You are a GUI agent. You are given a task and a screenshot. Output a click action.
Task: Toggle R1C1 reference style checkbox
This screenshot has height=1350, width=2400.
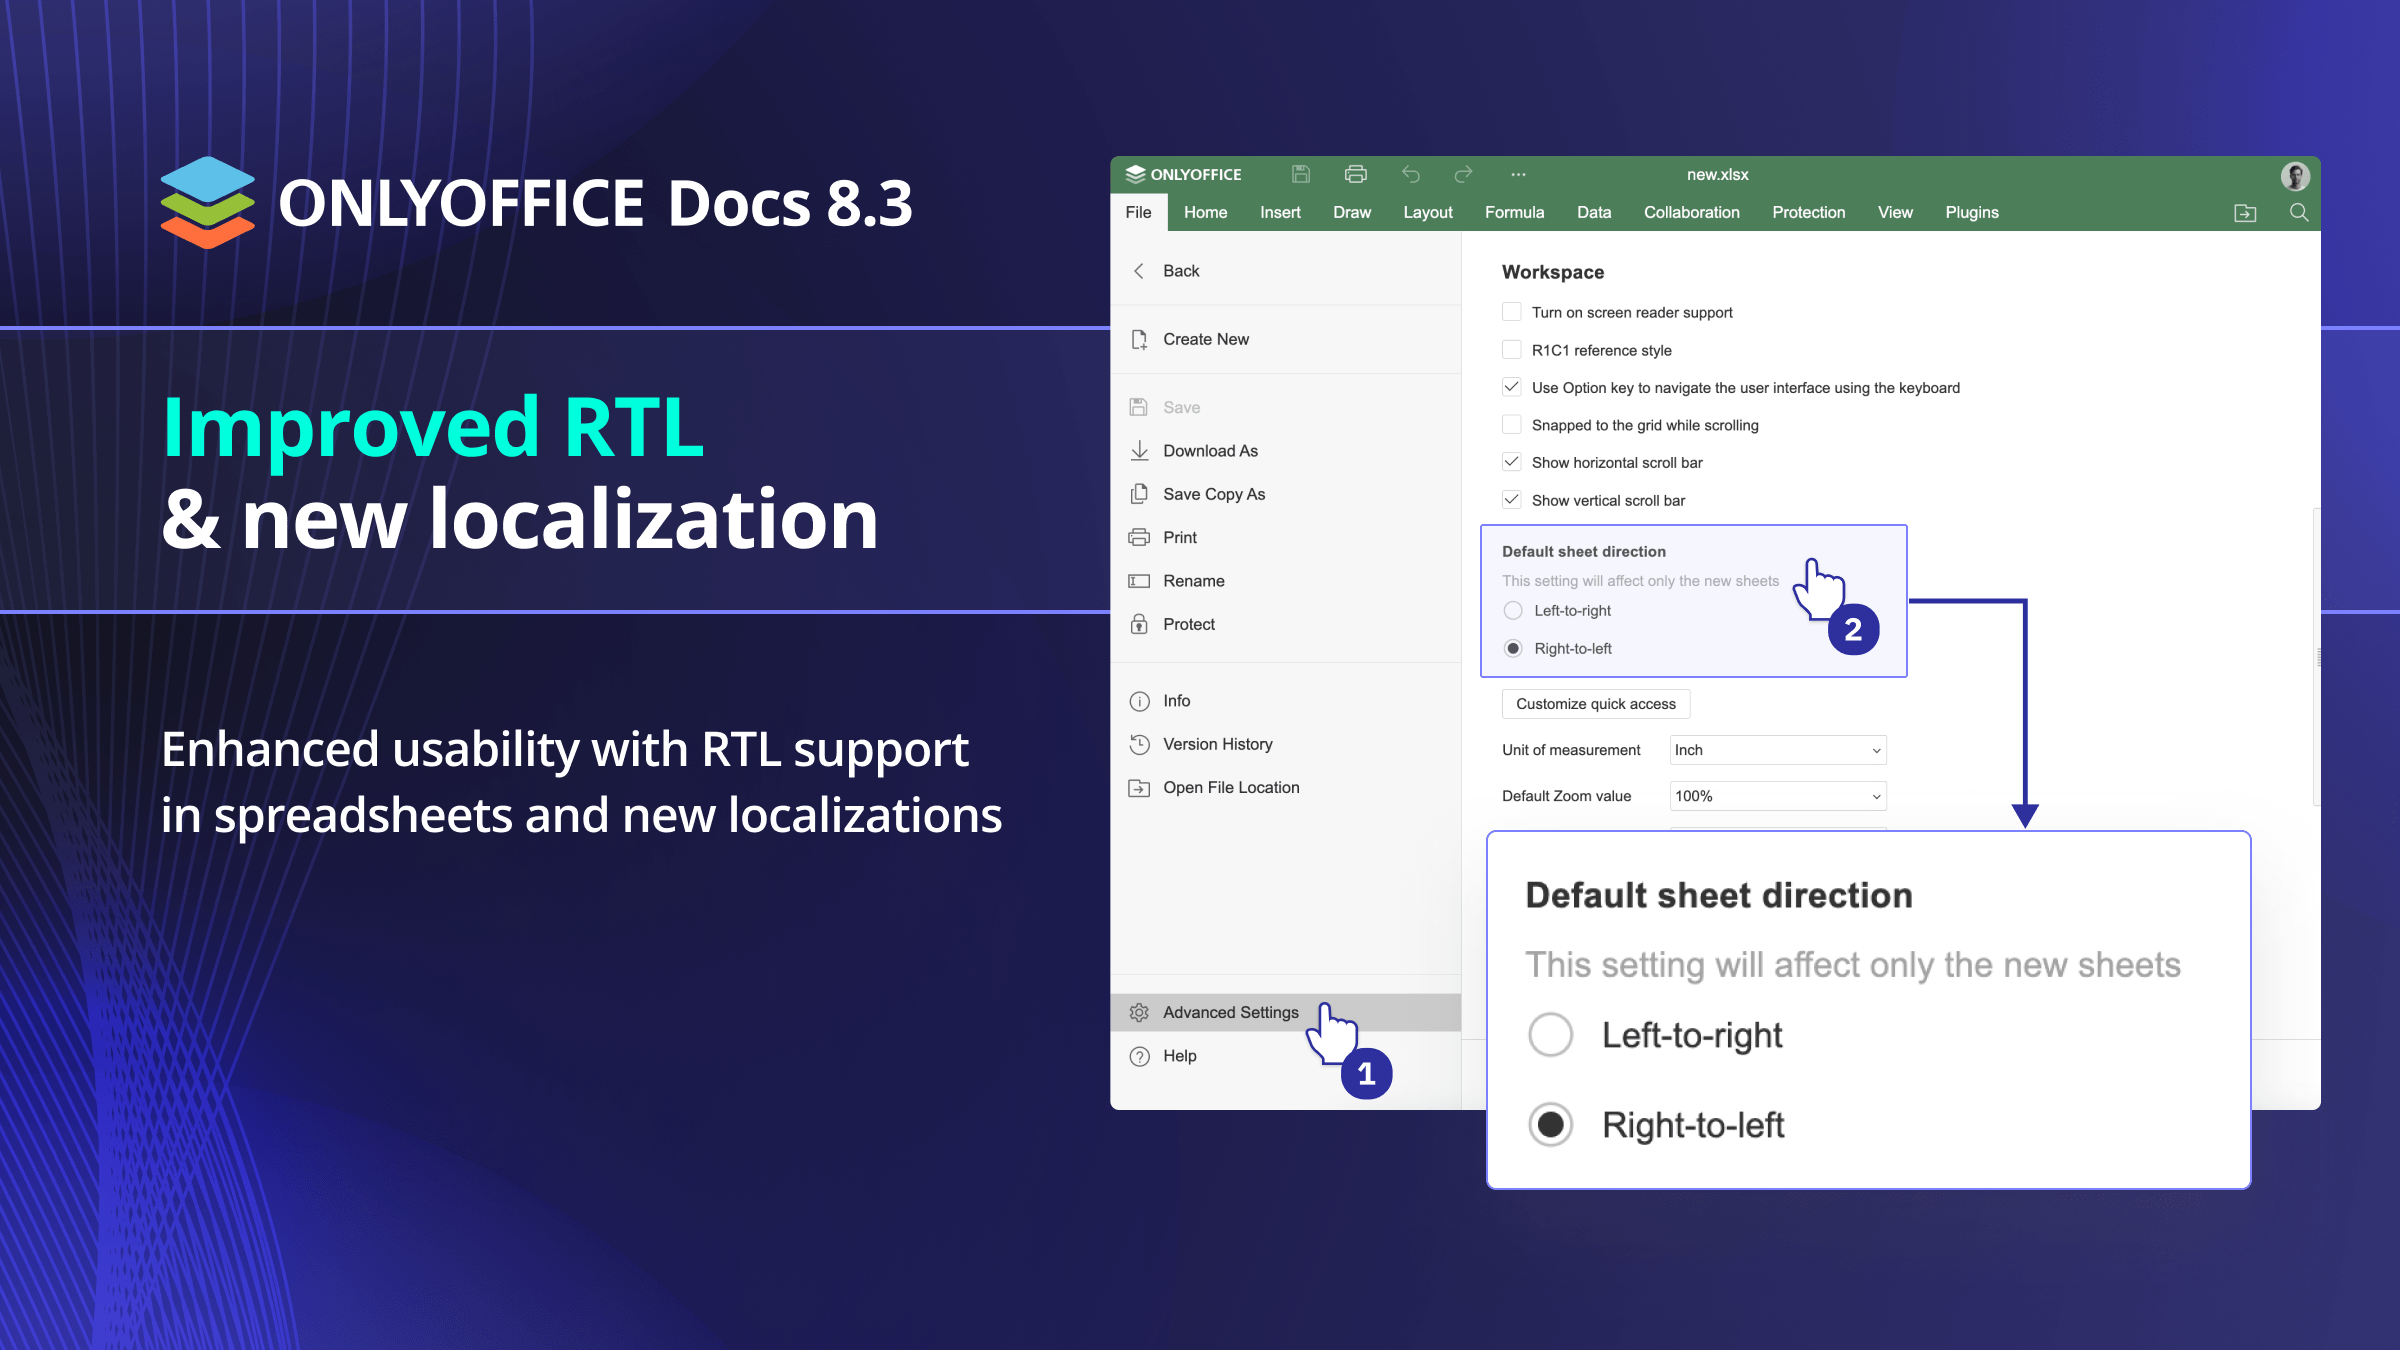[x=1512, y=350]
